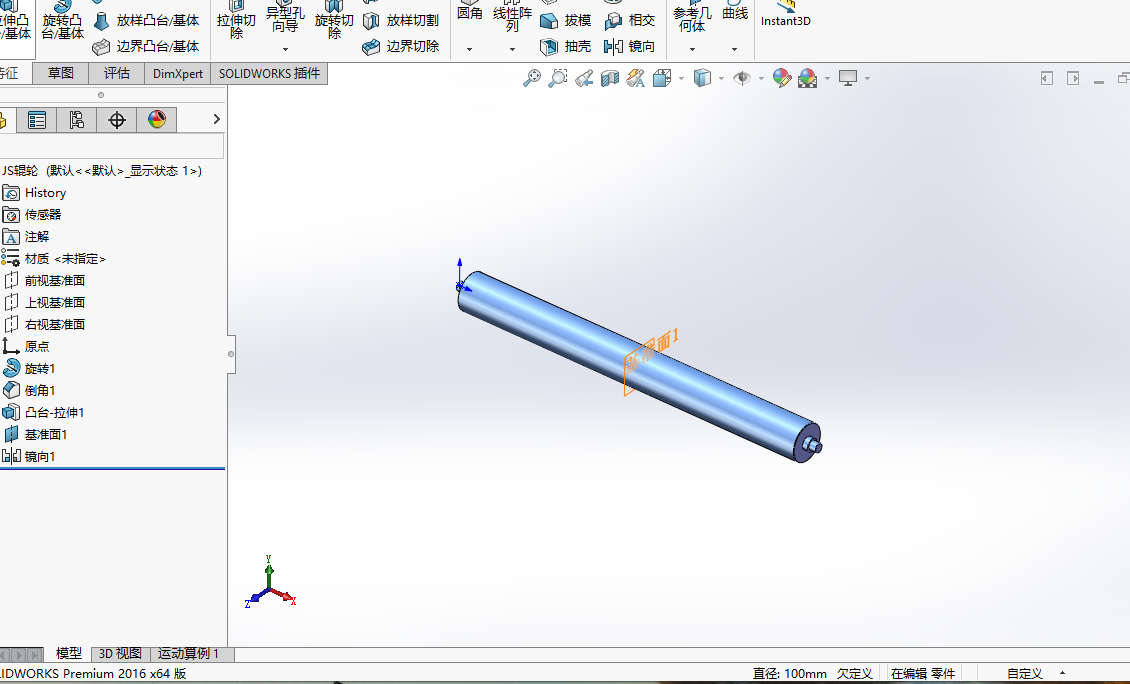The height and width of the screenshot is (684, 1130).
Task: Open the SOLIDWORKS 插件 tab
Action: [x=269, y=74]
